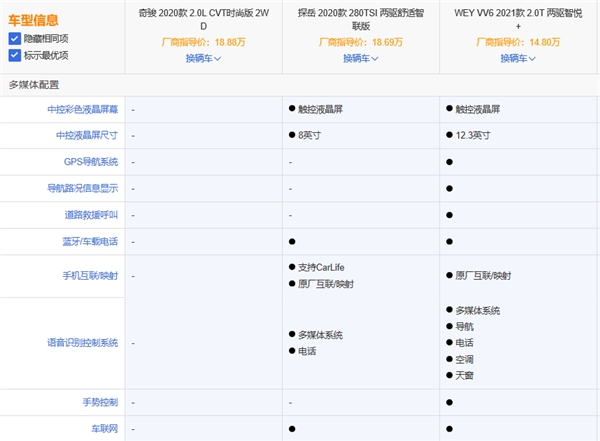Click the 车型信息 heading
This screenshot has height=441, width=600.
(x=33, y=19)
